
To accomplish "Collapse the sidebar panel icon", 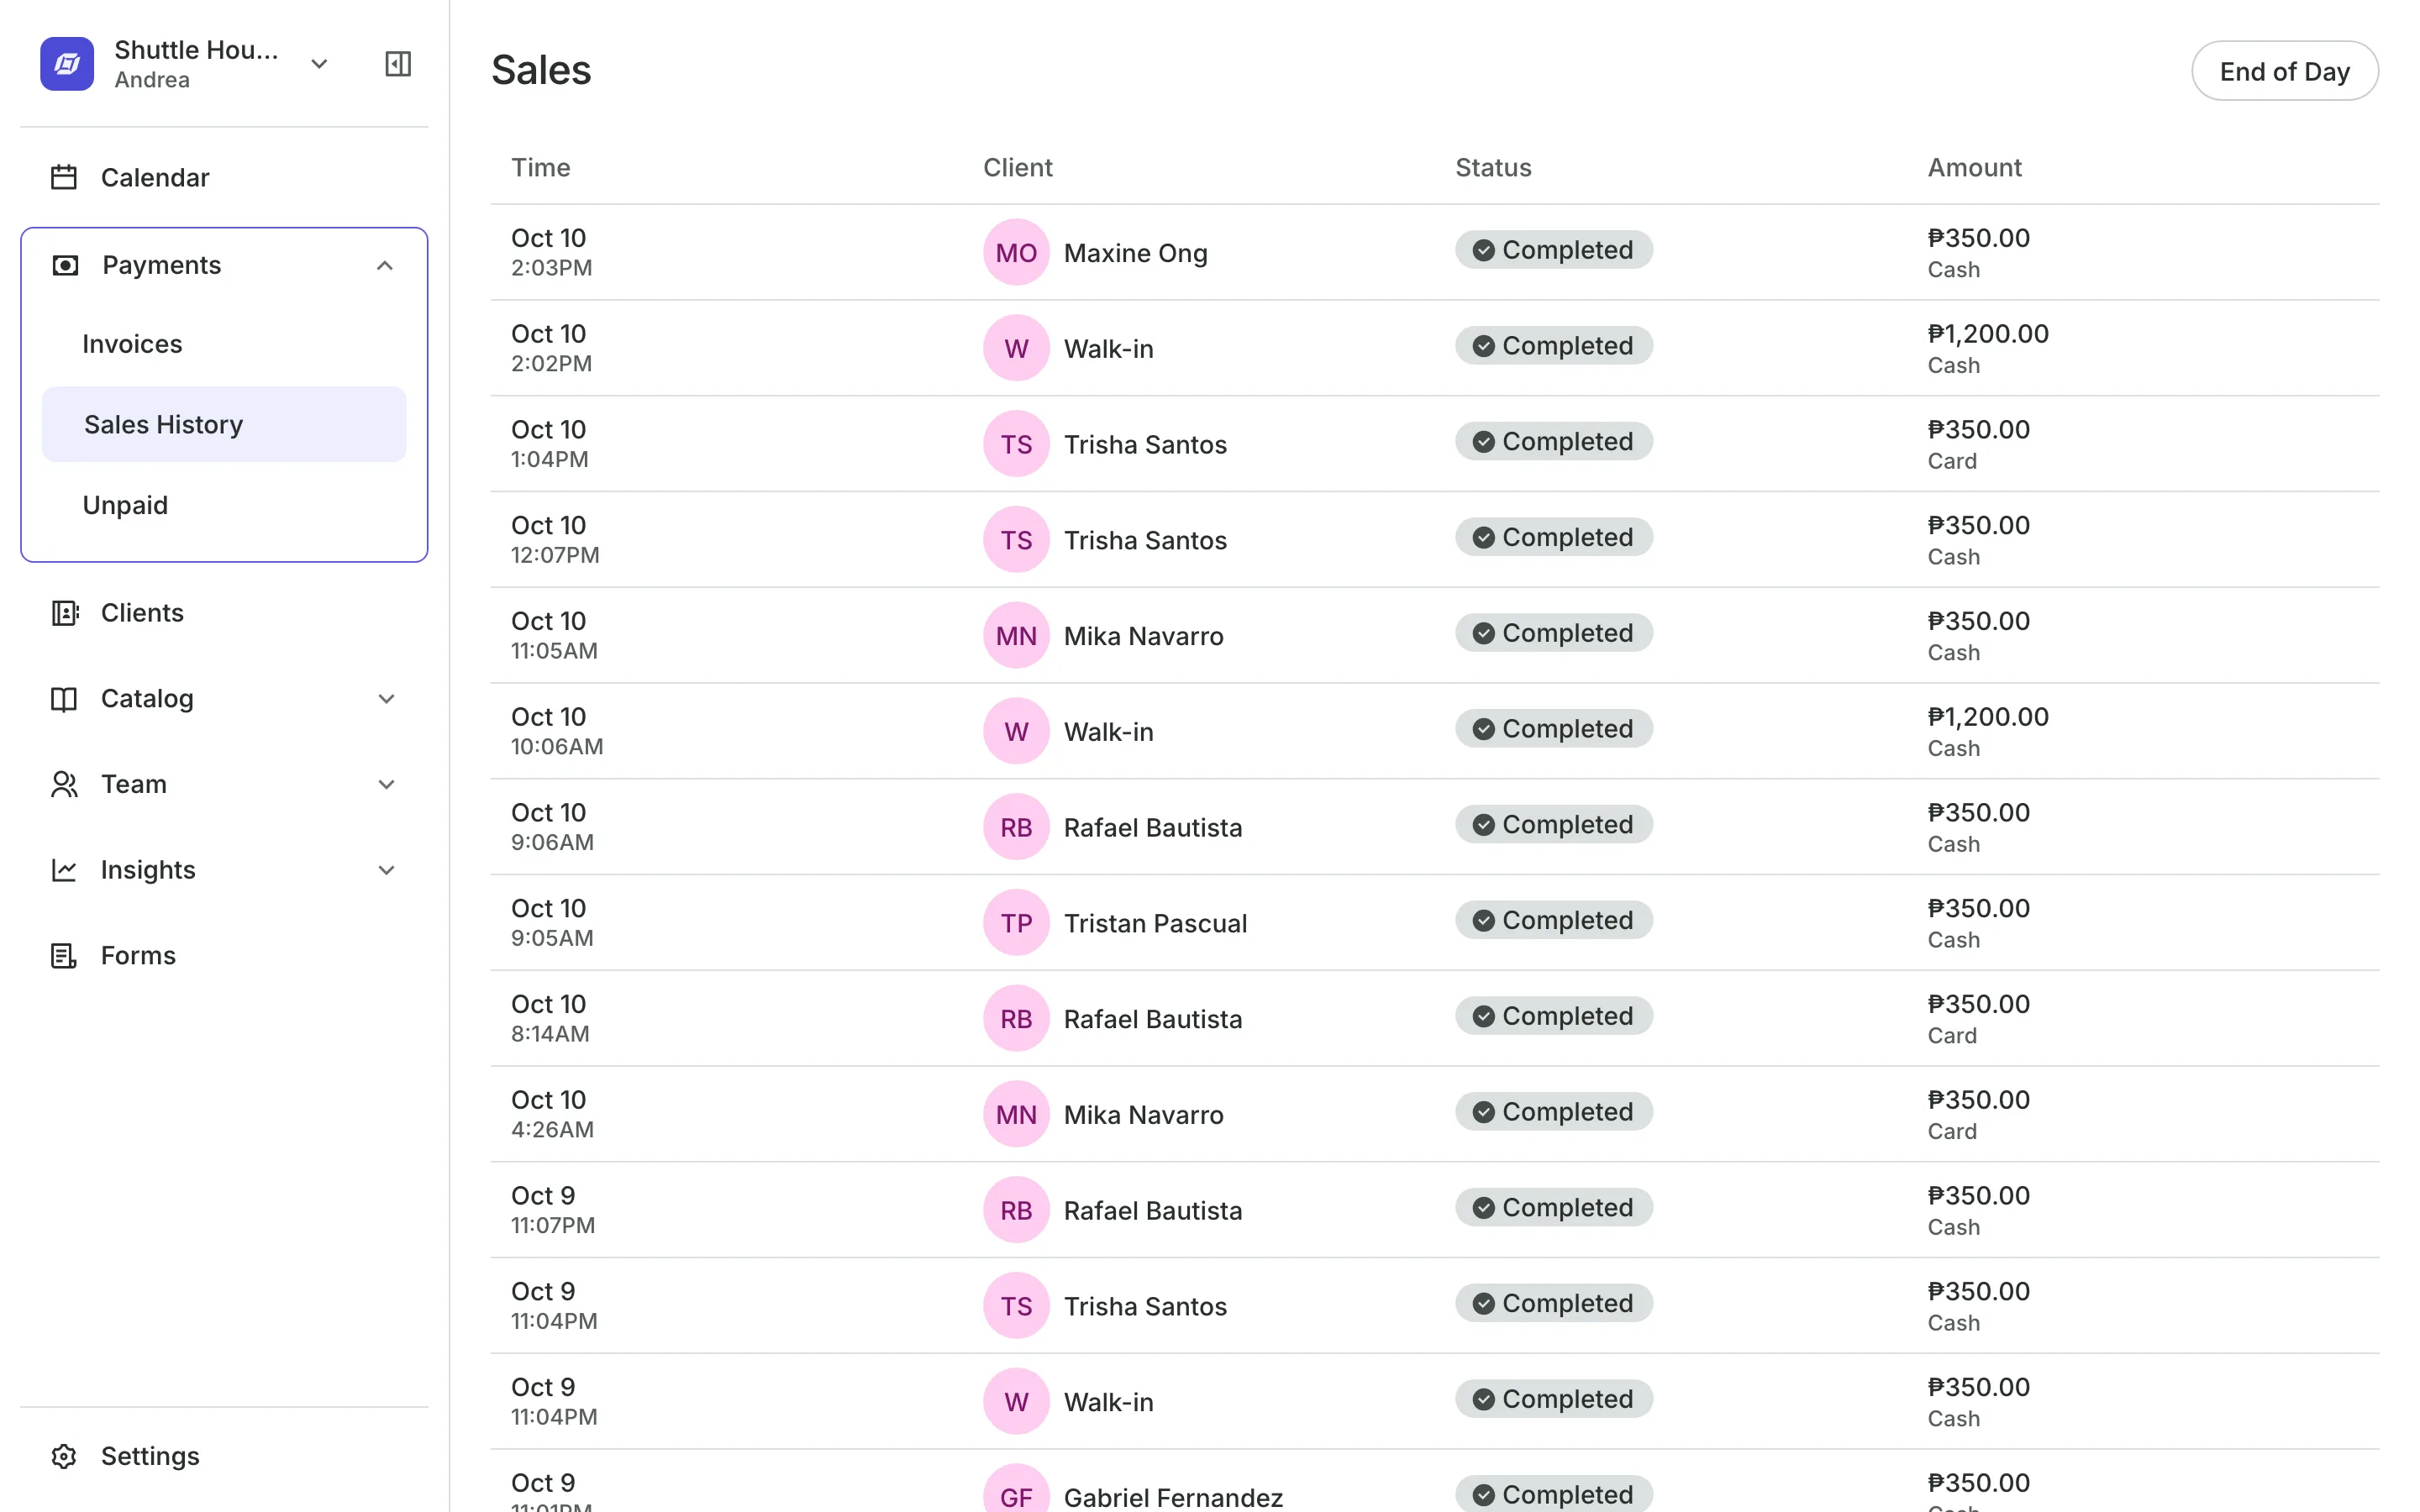I will (398, 64).
